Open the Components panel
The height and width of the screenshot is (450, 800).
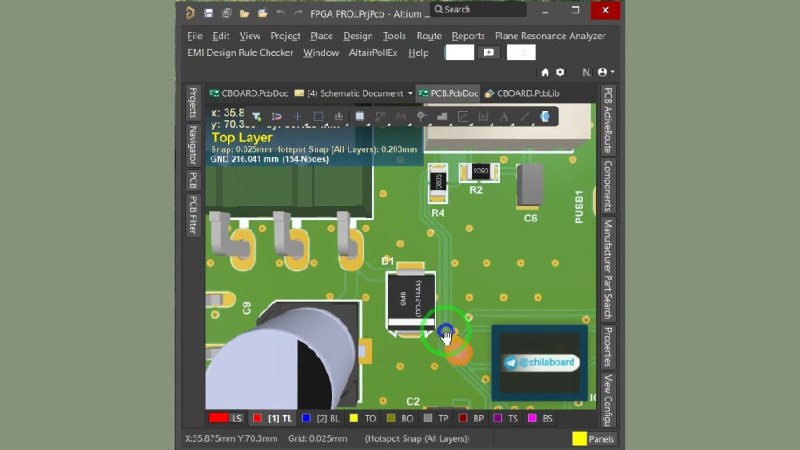tap(608, 186)
